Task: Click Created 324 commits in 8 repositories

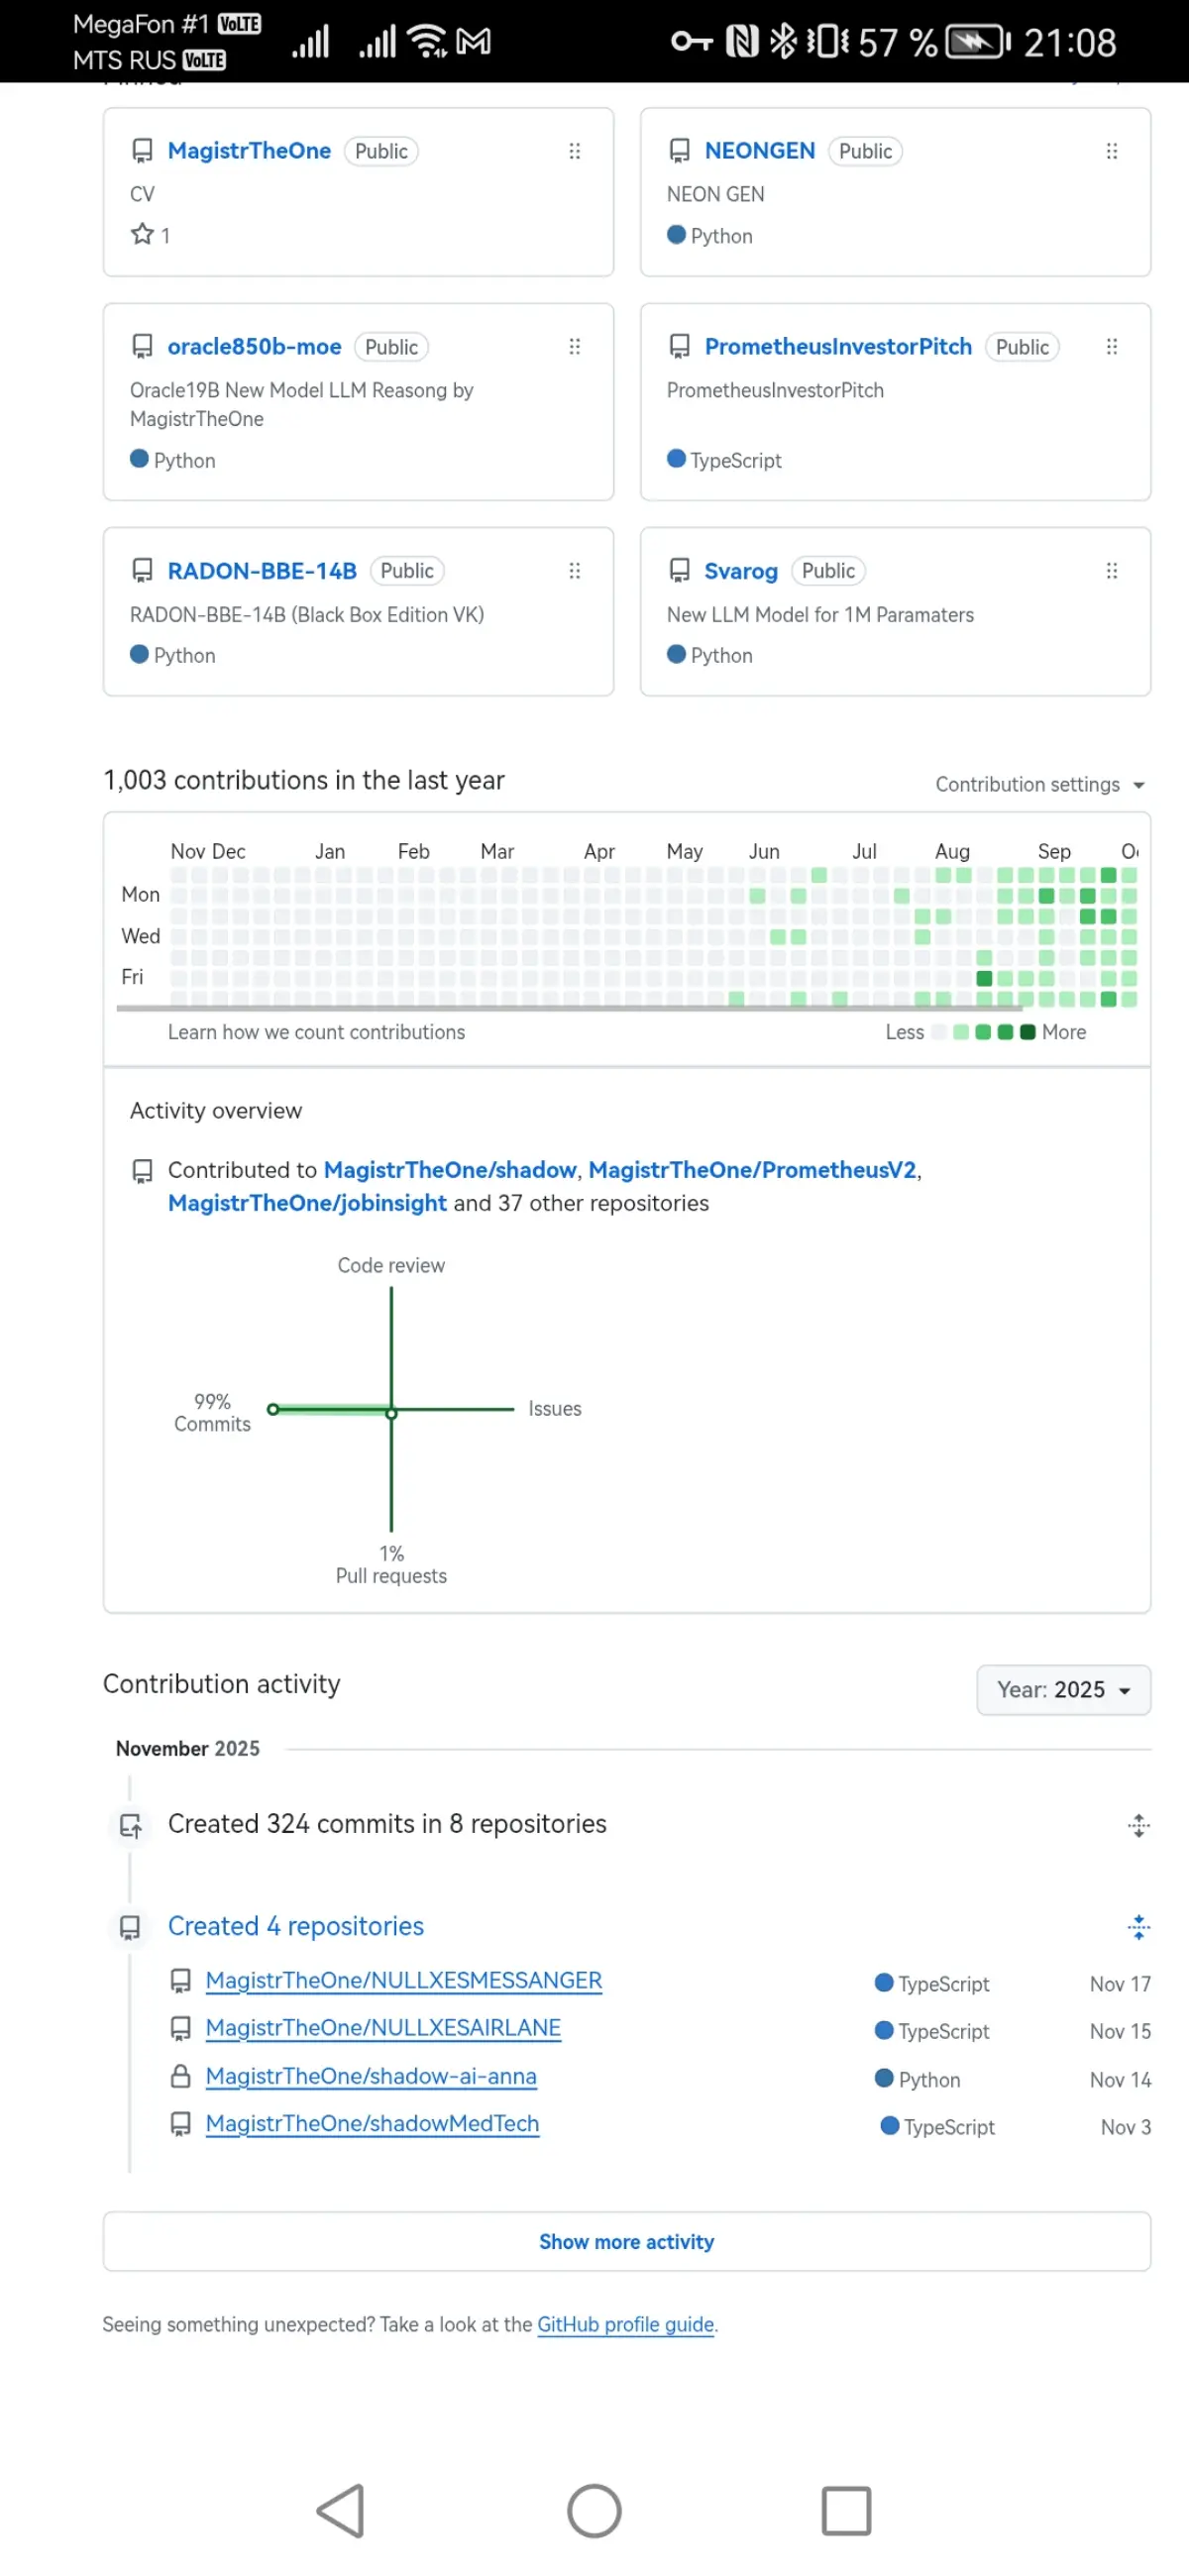Action: [387, 1824]
